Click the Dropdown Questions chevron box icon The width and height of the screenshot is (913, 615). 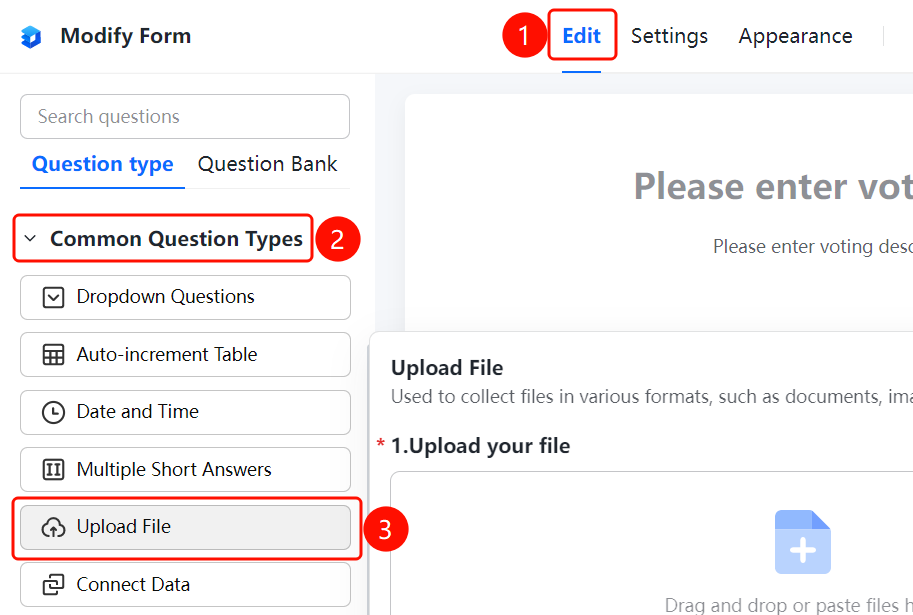coord(53,298)
